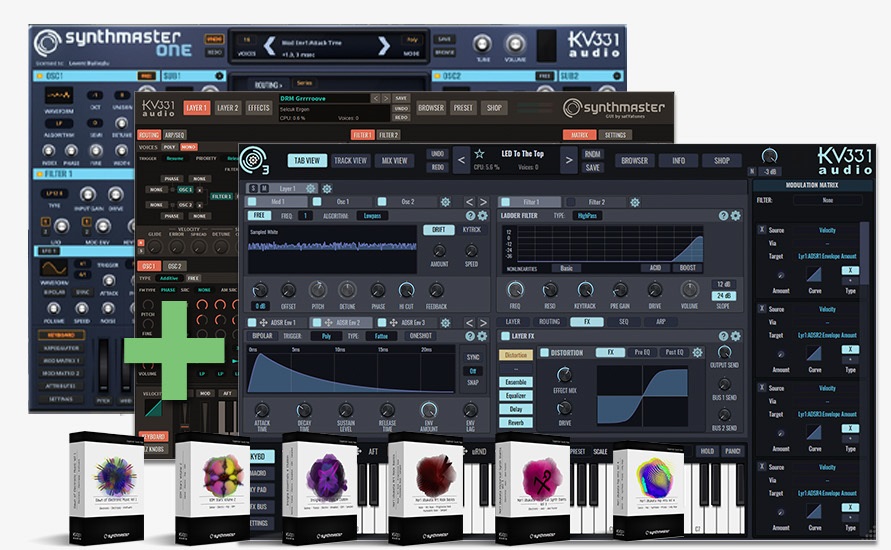
Task: Show previous envelope tabs arrow
Action: [x=469, y=323]
